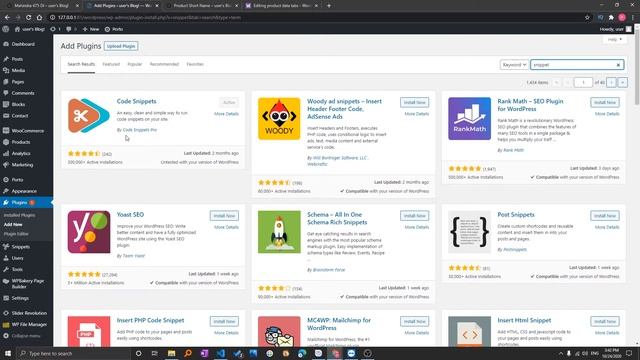
Task: Open Tools in the sidebar
Action: pos(17,269)
